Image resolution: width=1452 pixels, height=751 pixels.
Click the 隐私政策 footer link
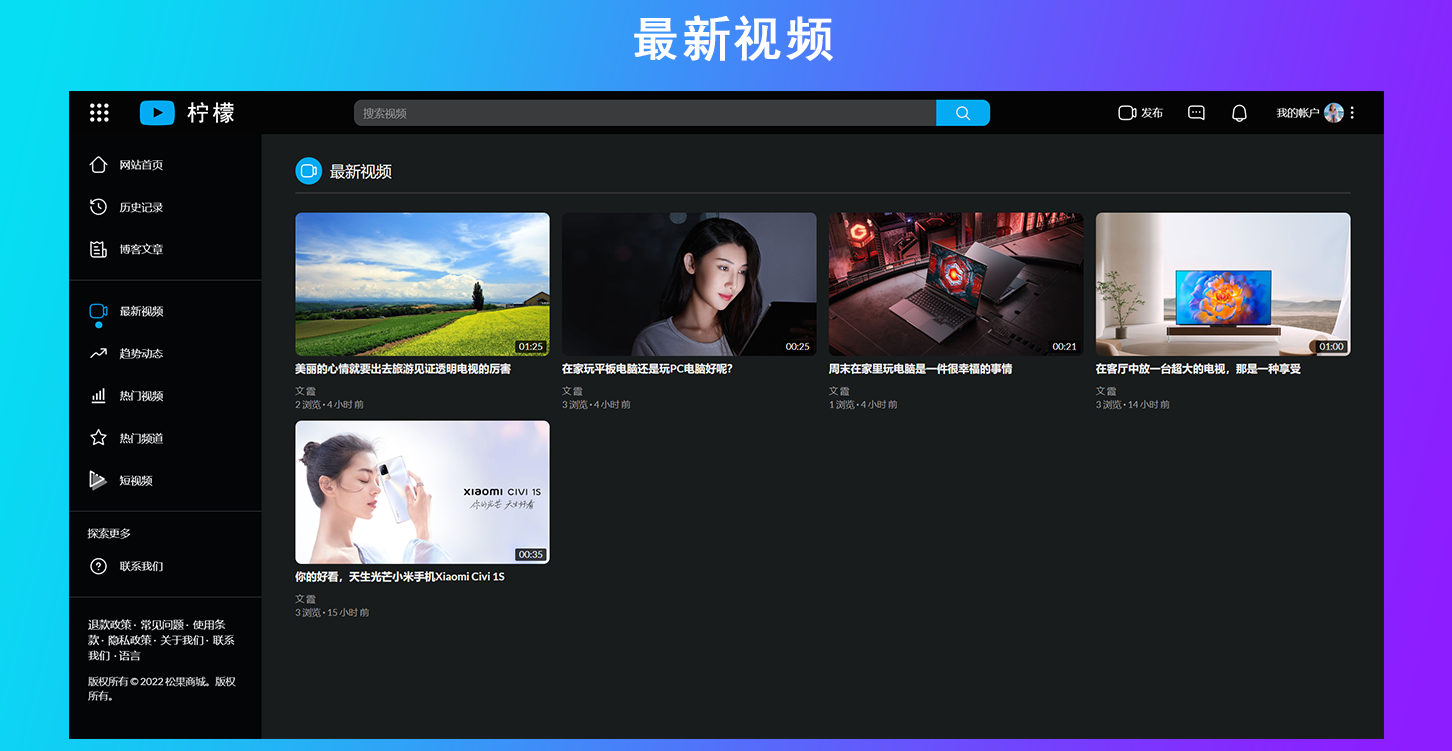[x=130, y=641]
